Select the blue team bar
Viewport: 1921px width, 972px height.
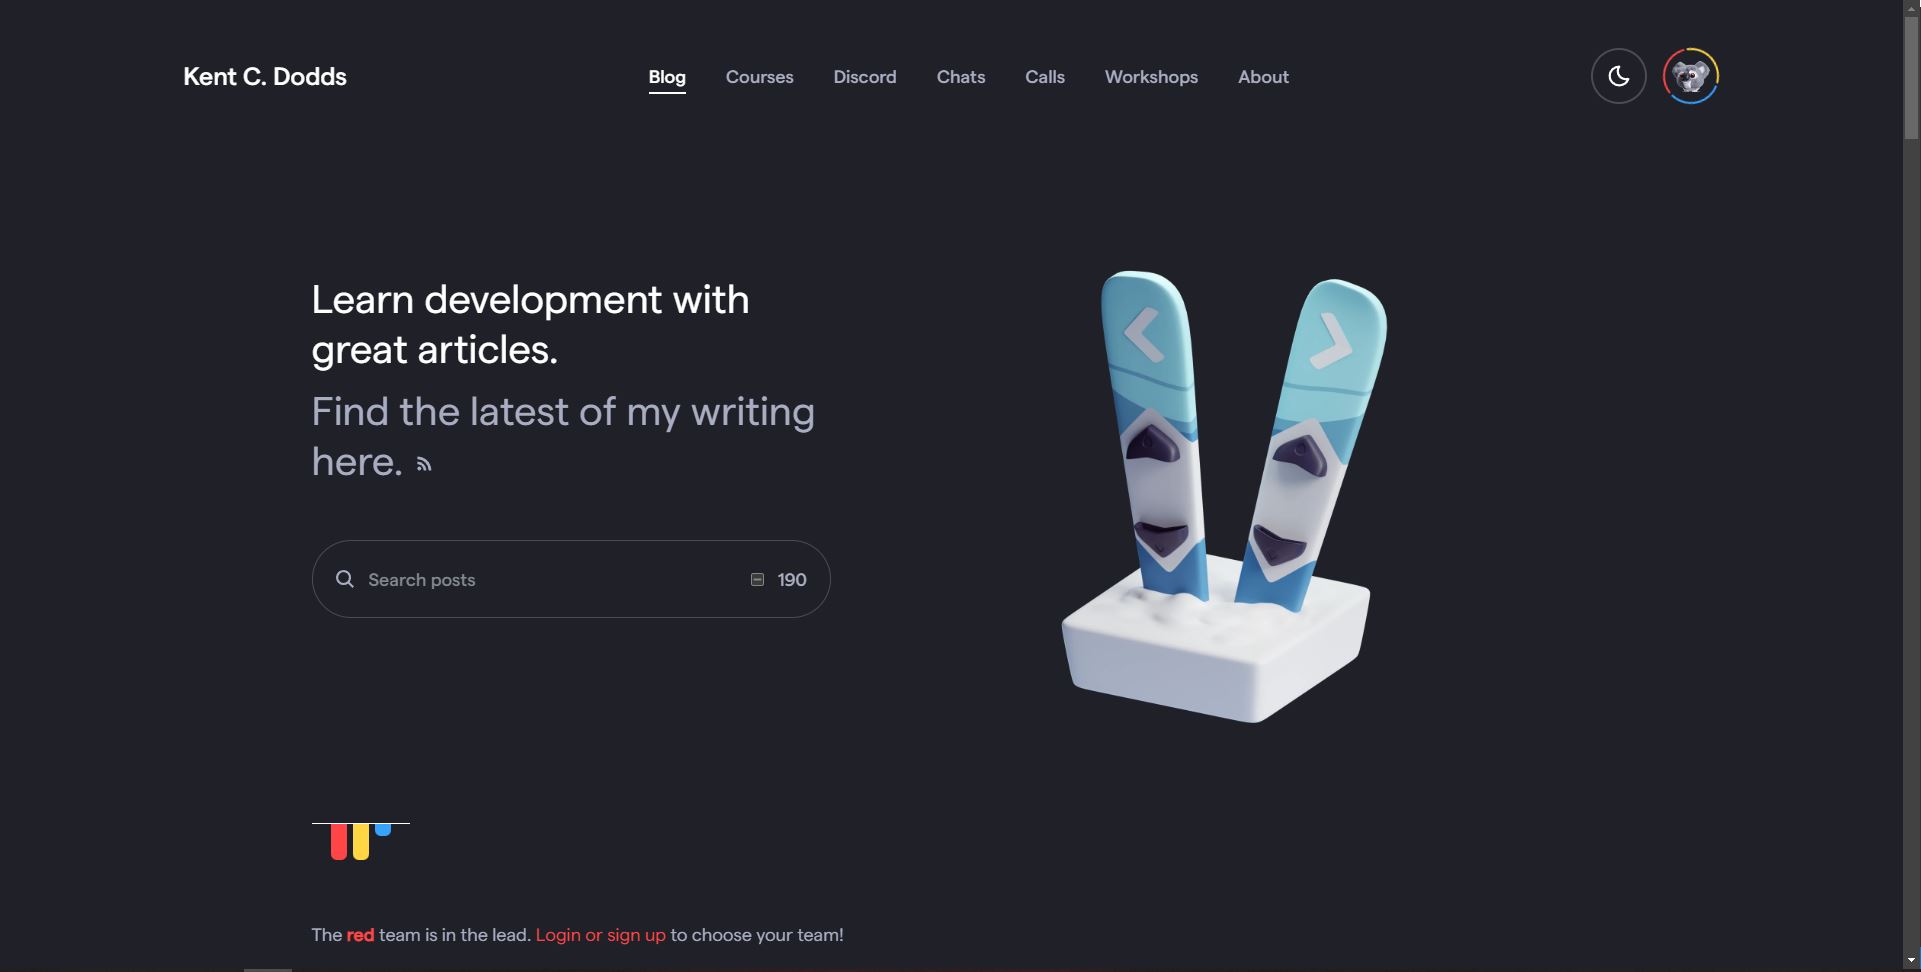click(383, 829)
